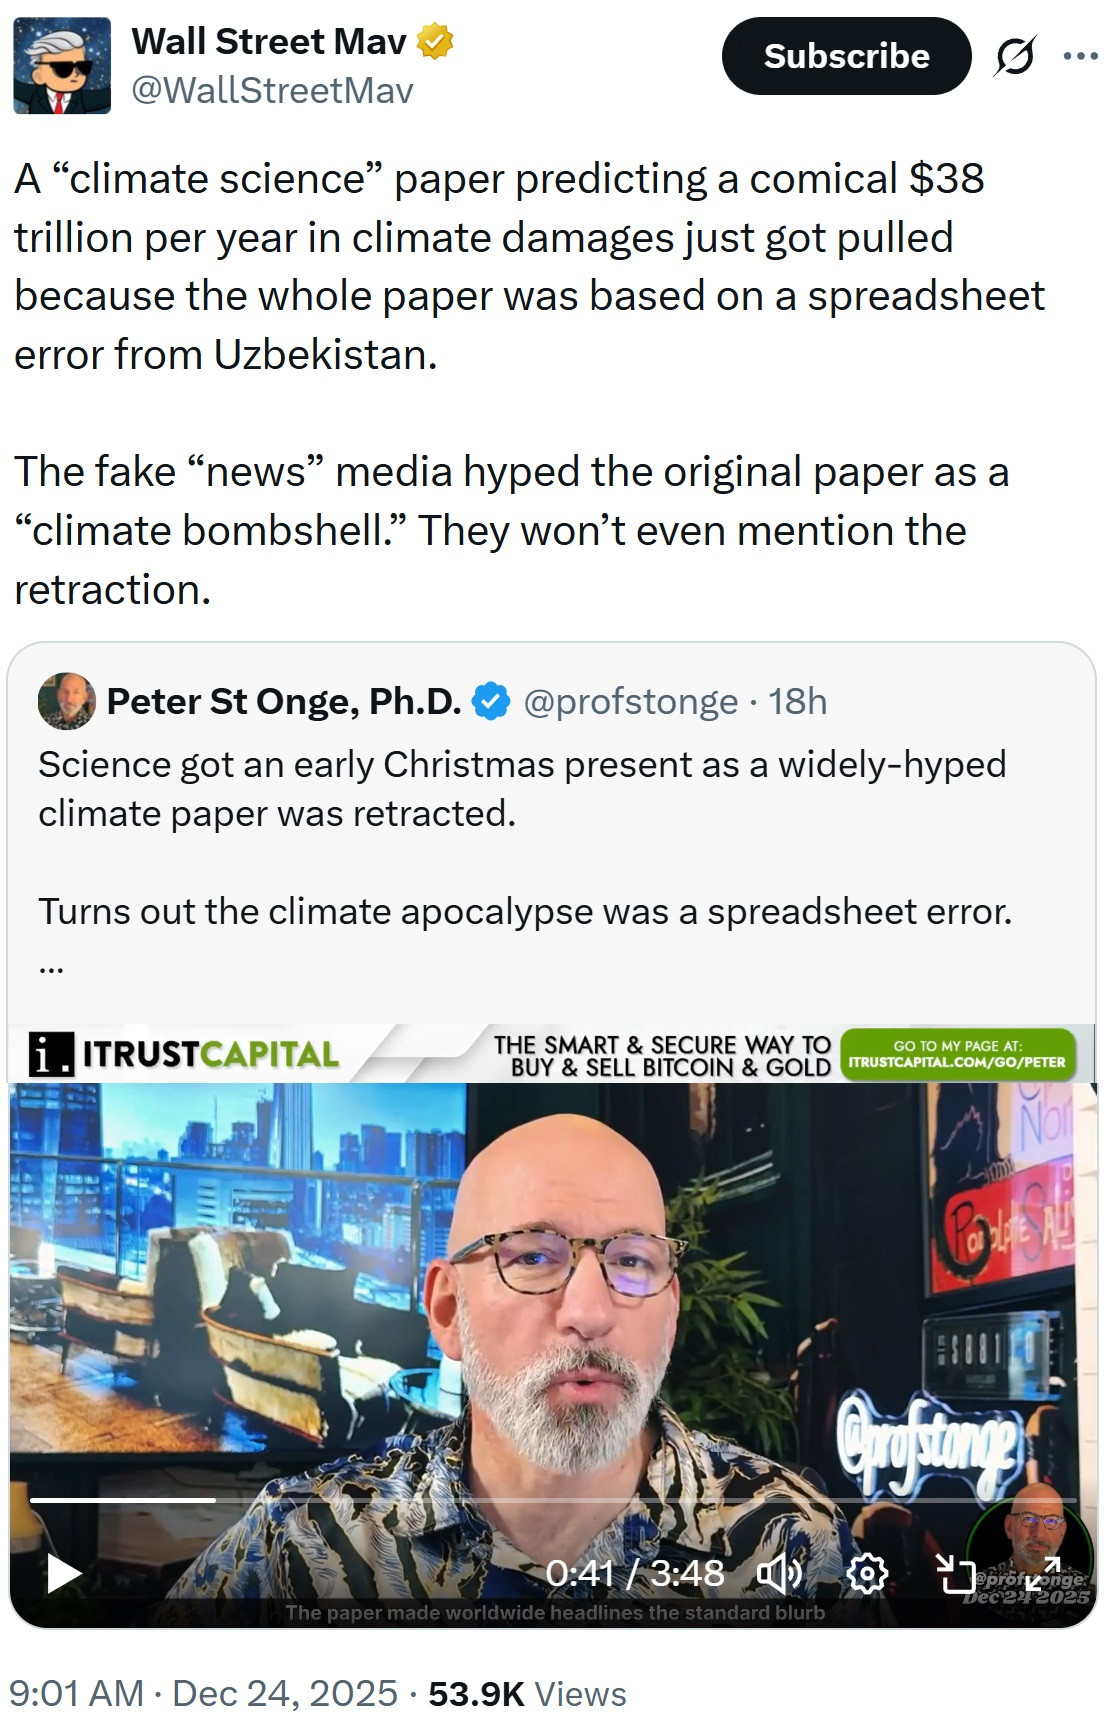Open the three-dot more options menu
Screen dimensions: 1110x1730
tap(1081, 56)
